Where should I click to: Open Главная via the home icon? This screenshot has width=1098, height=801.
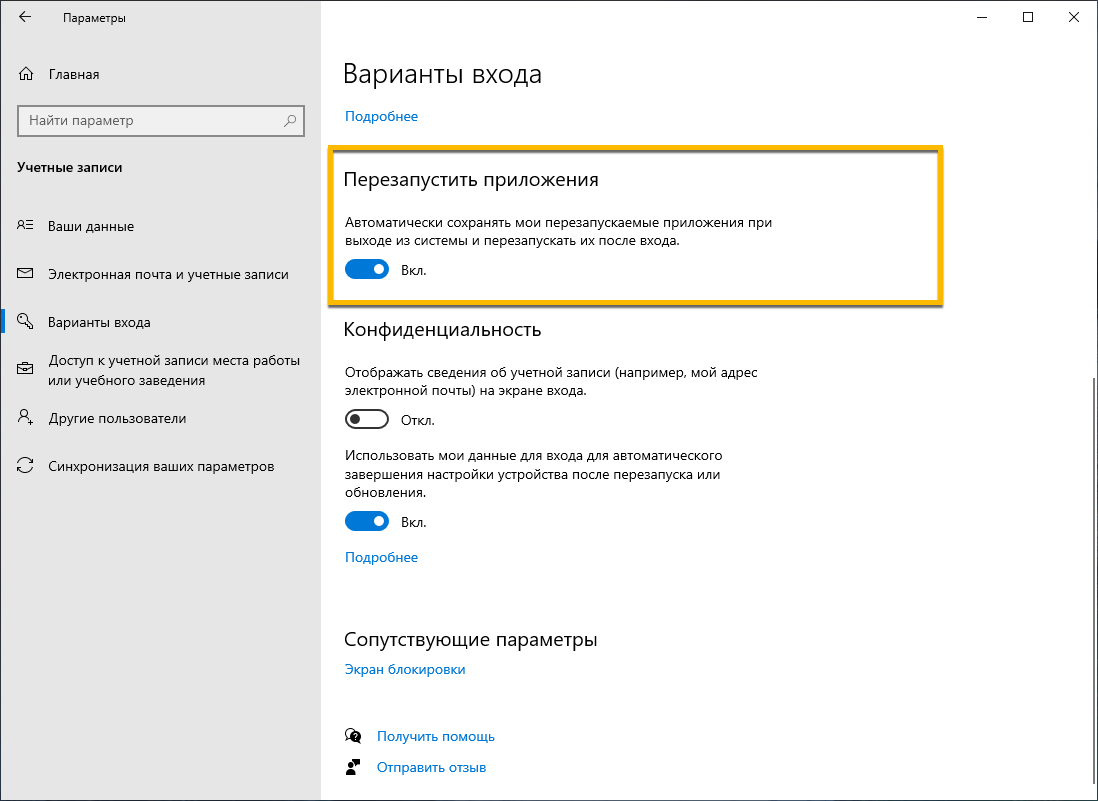(x=24, y=74)
